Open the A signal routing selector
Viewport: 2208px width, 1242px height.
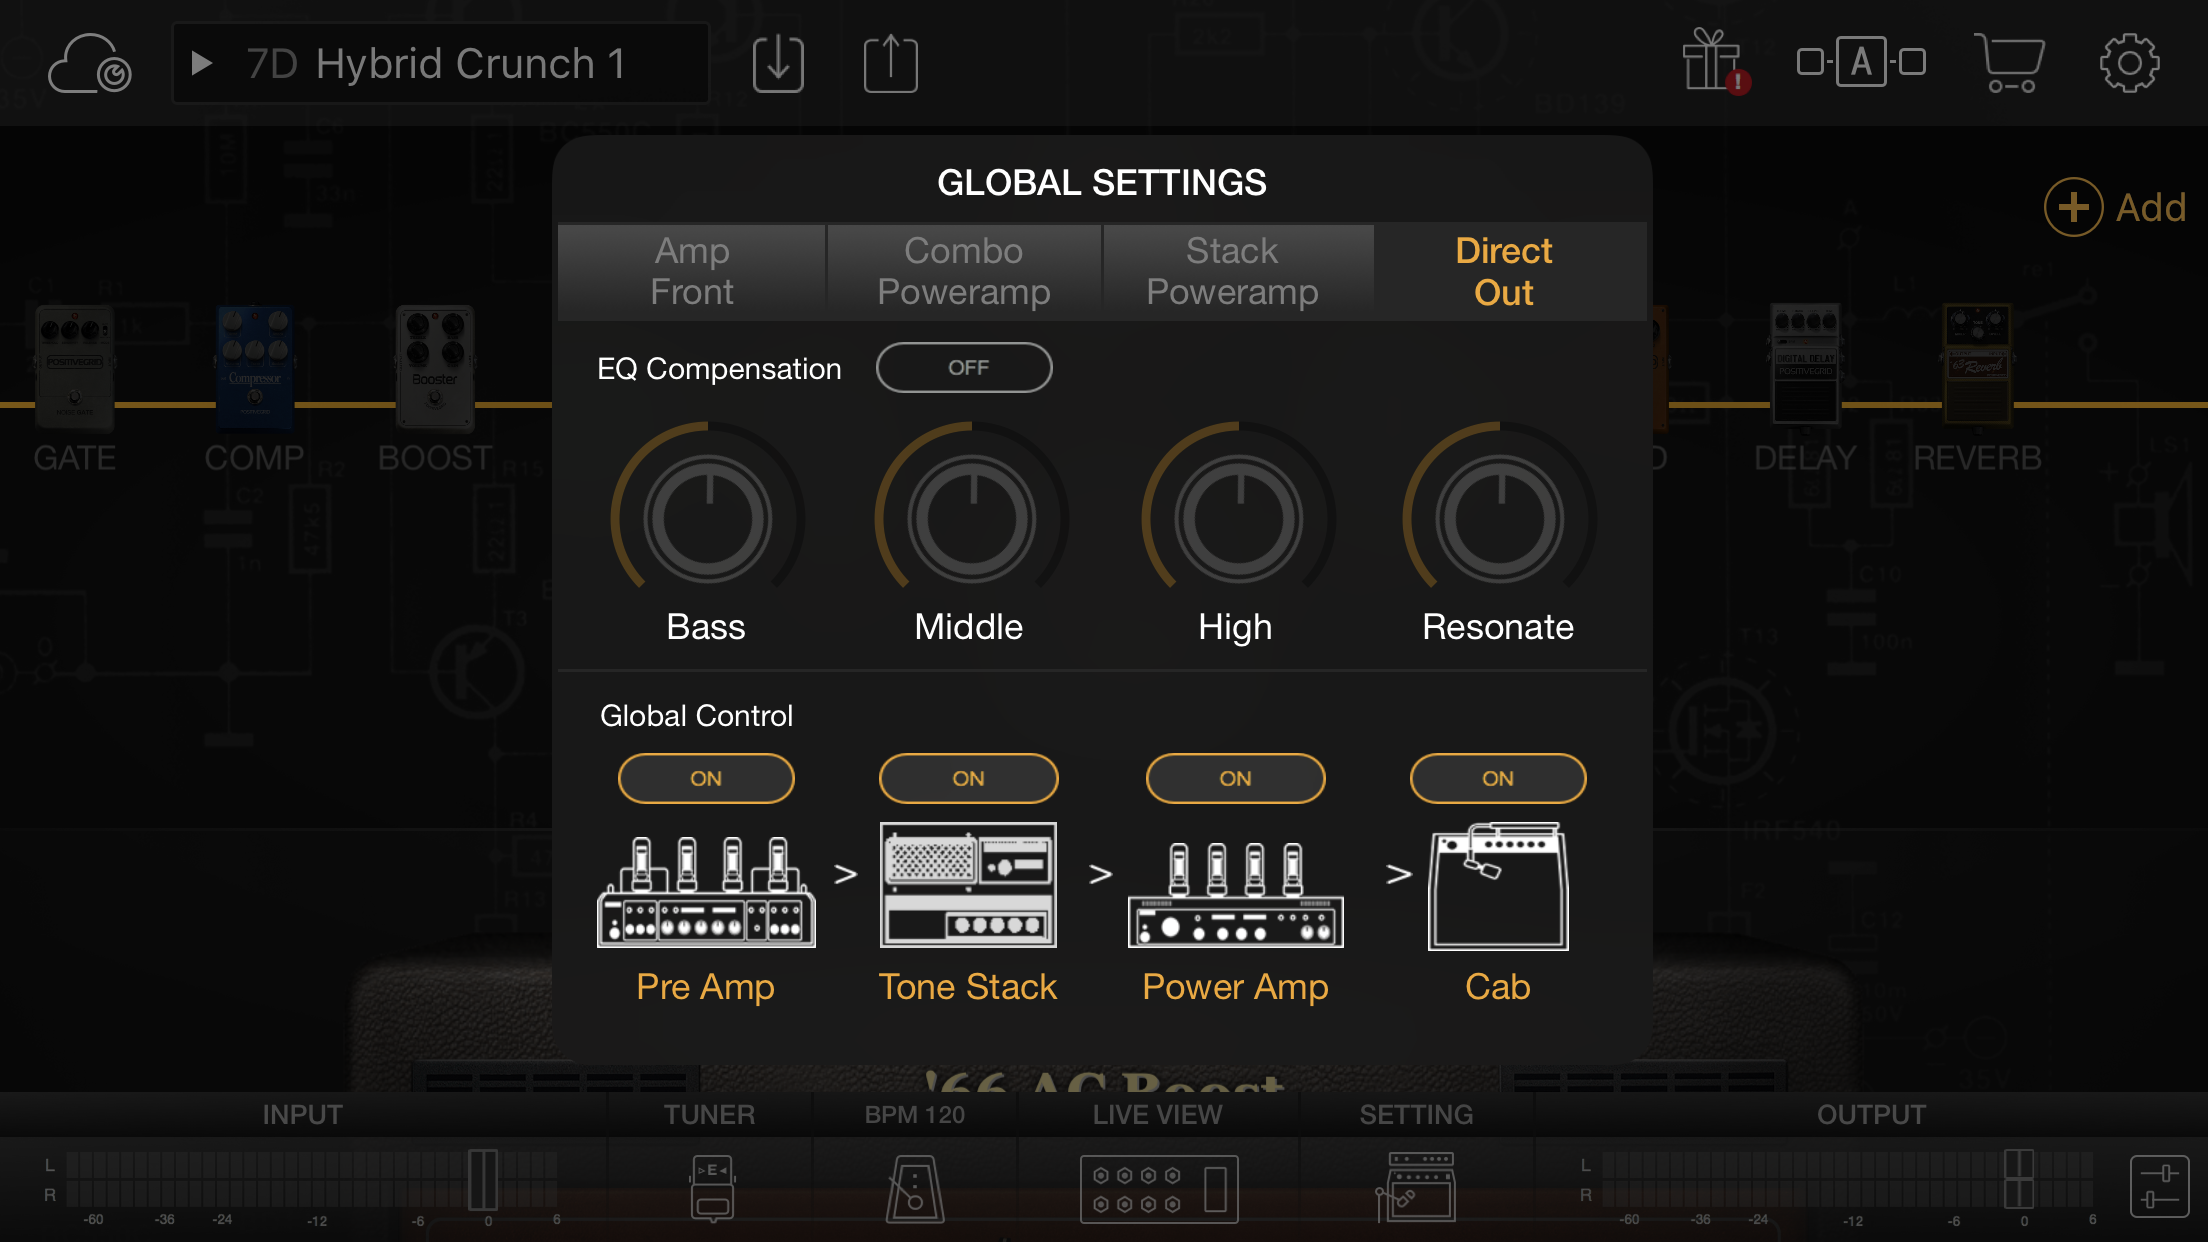[1860, 62]
